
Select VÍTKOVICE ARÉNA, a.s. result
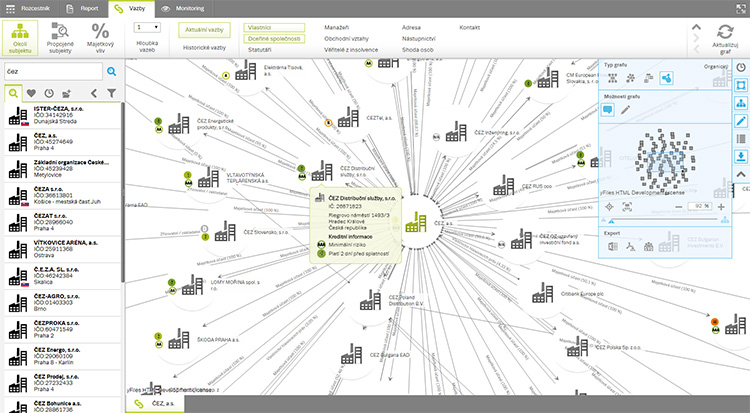[62, 249]
